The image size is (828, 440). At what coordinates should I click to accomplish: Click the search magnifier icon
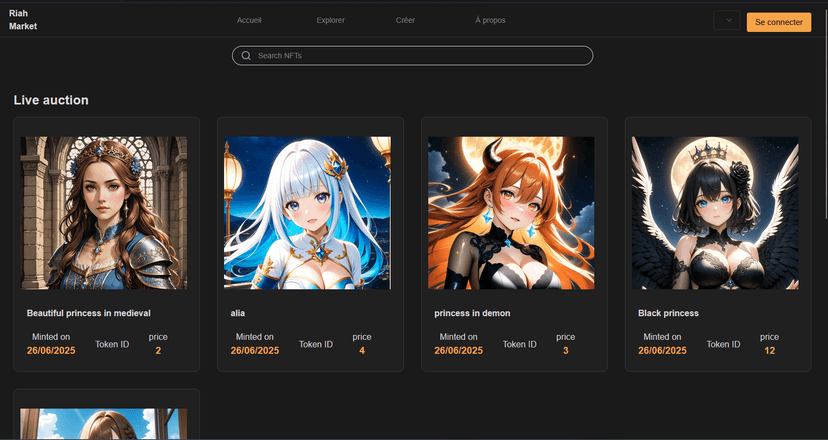246,56
